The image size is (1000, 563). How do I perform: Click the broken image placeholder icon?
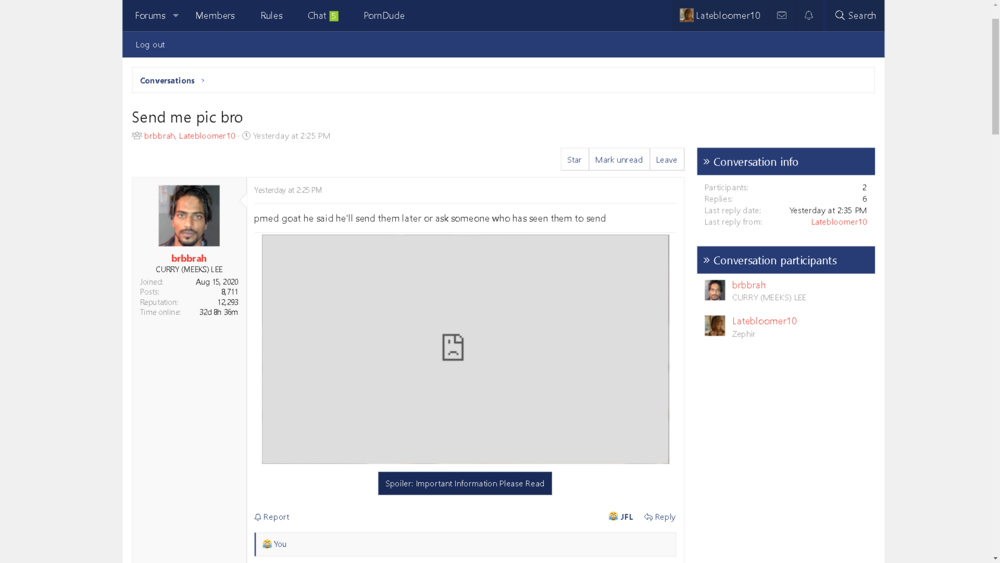[453, 347]
